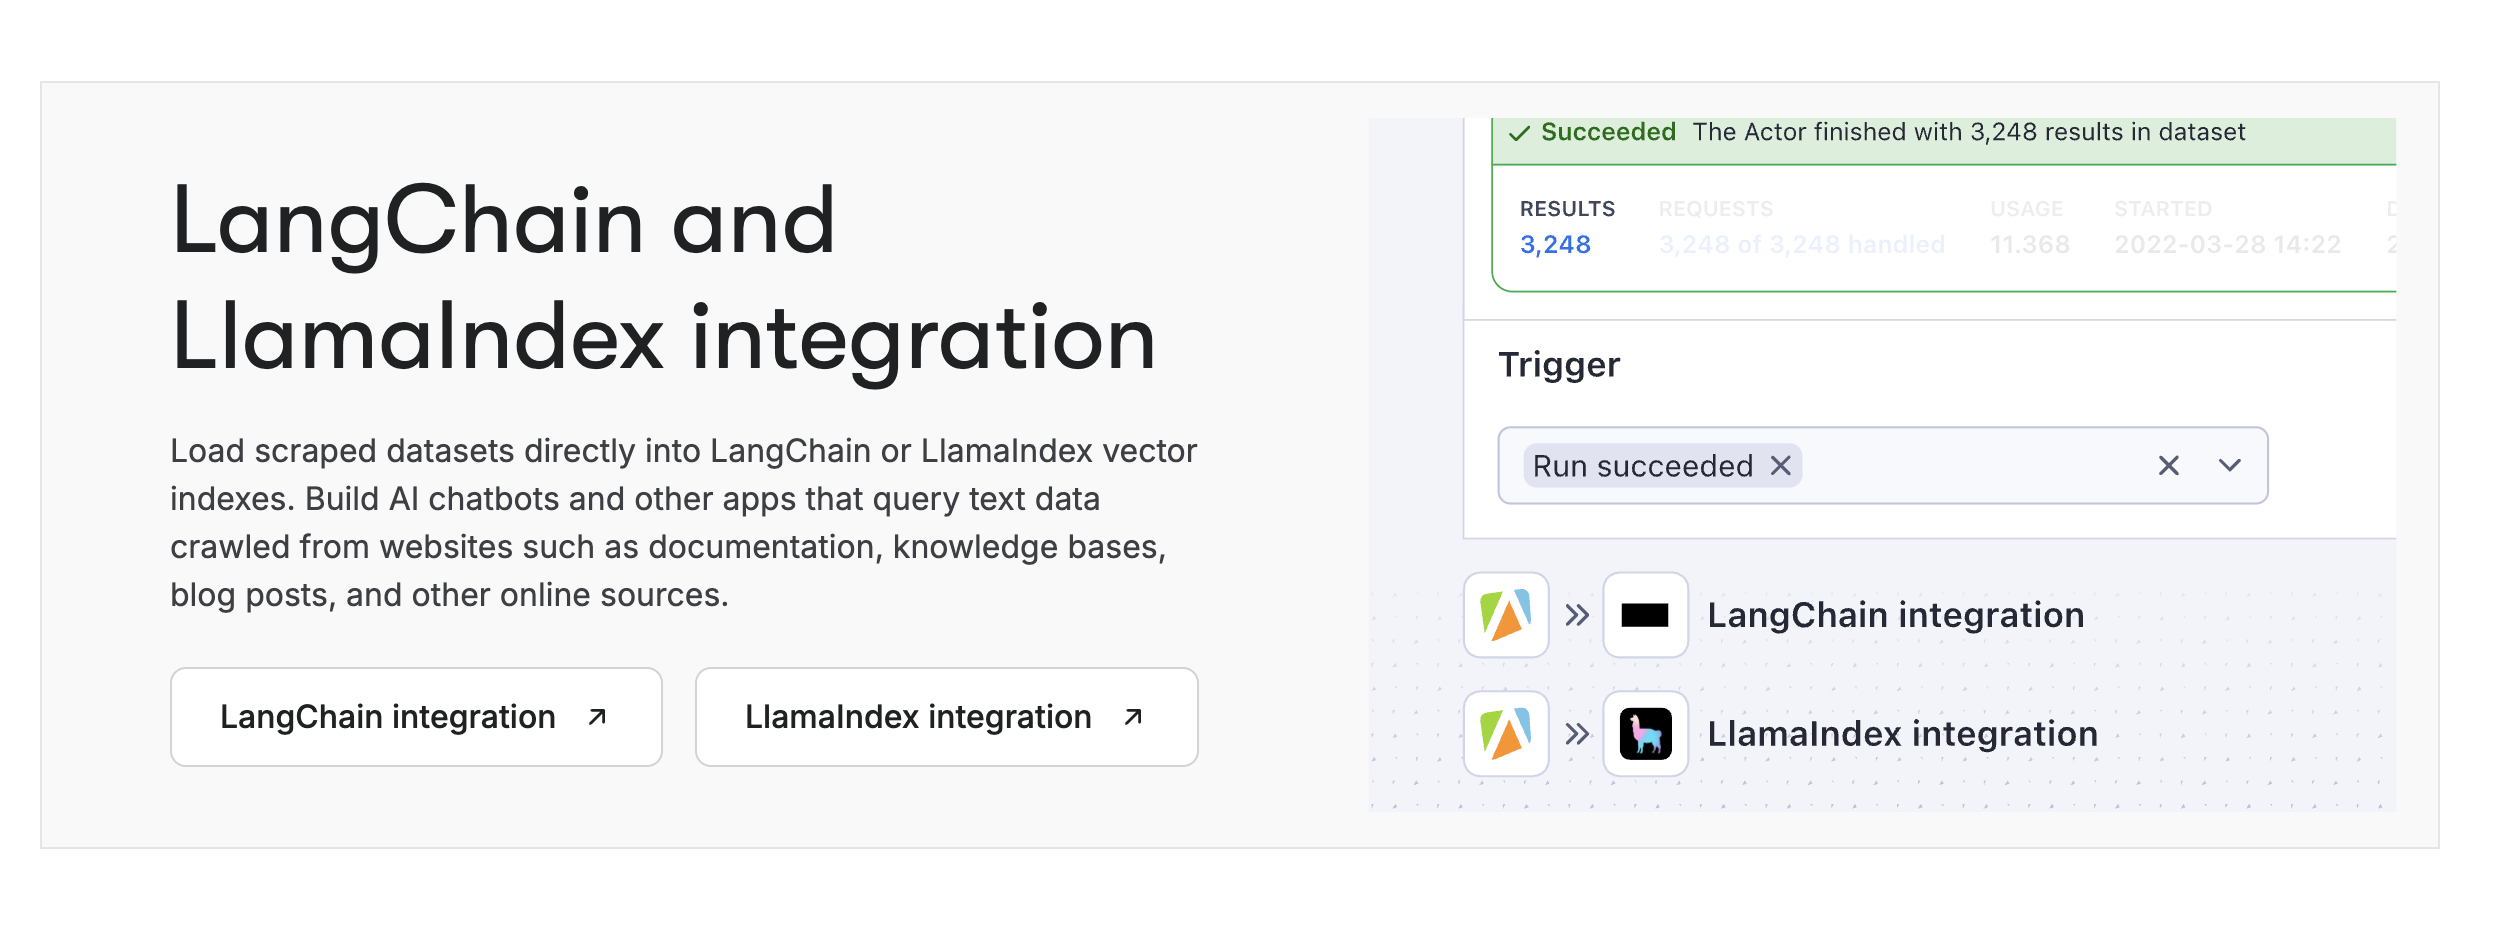Image resolution: width=2508 pixels, height=942 pixels.
Task: Click the double chevron next to LangChain logo
Action: coord(1577,615)
